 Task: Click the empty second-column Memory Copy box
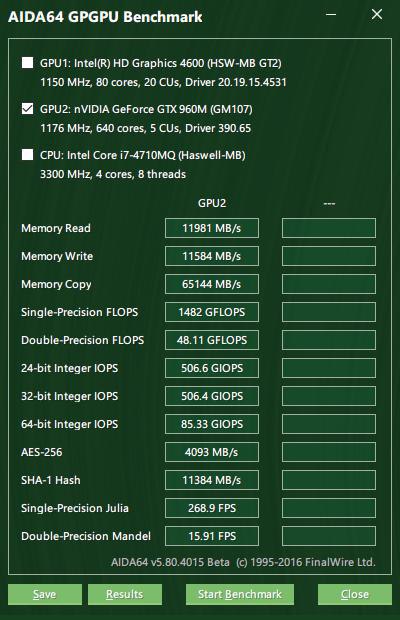(x=329, y=284)
